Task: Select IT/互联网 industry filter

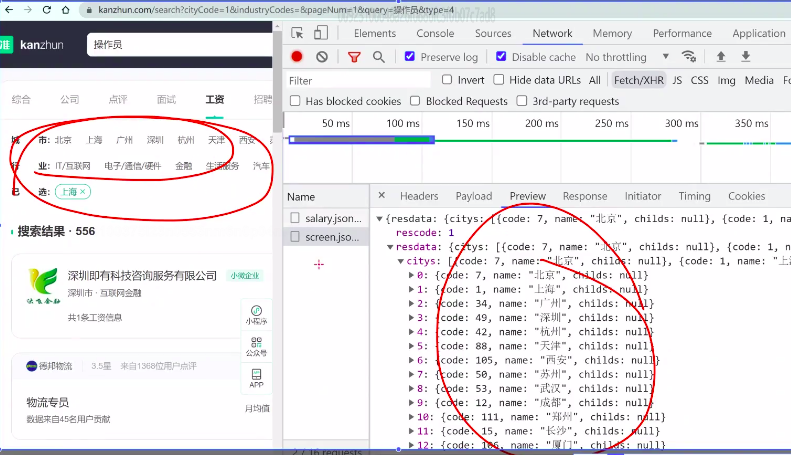Action: (73, 166)
